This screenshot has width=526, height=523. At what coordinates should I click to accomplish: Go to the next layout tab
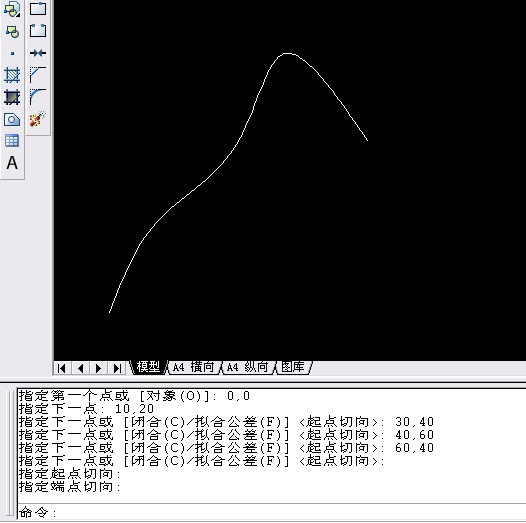(x=99, y=368)
